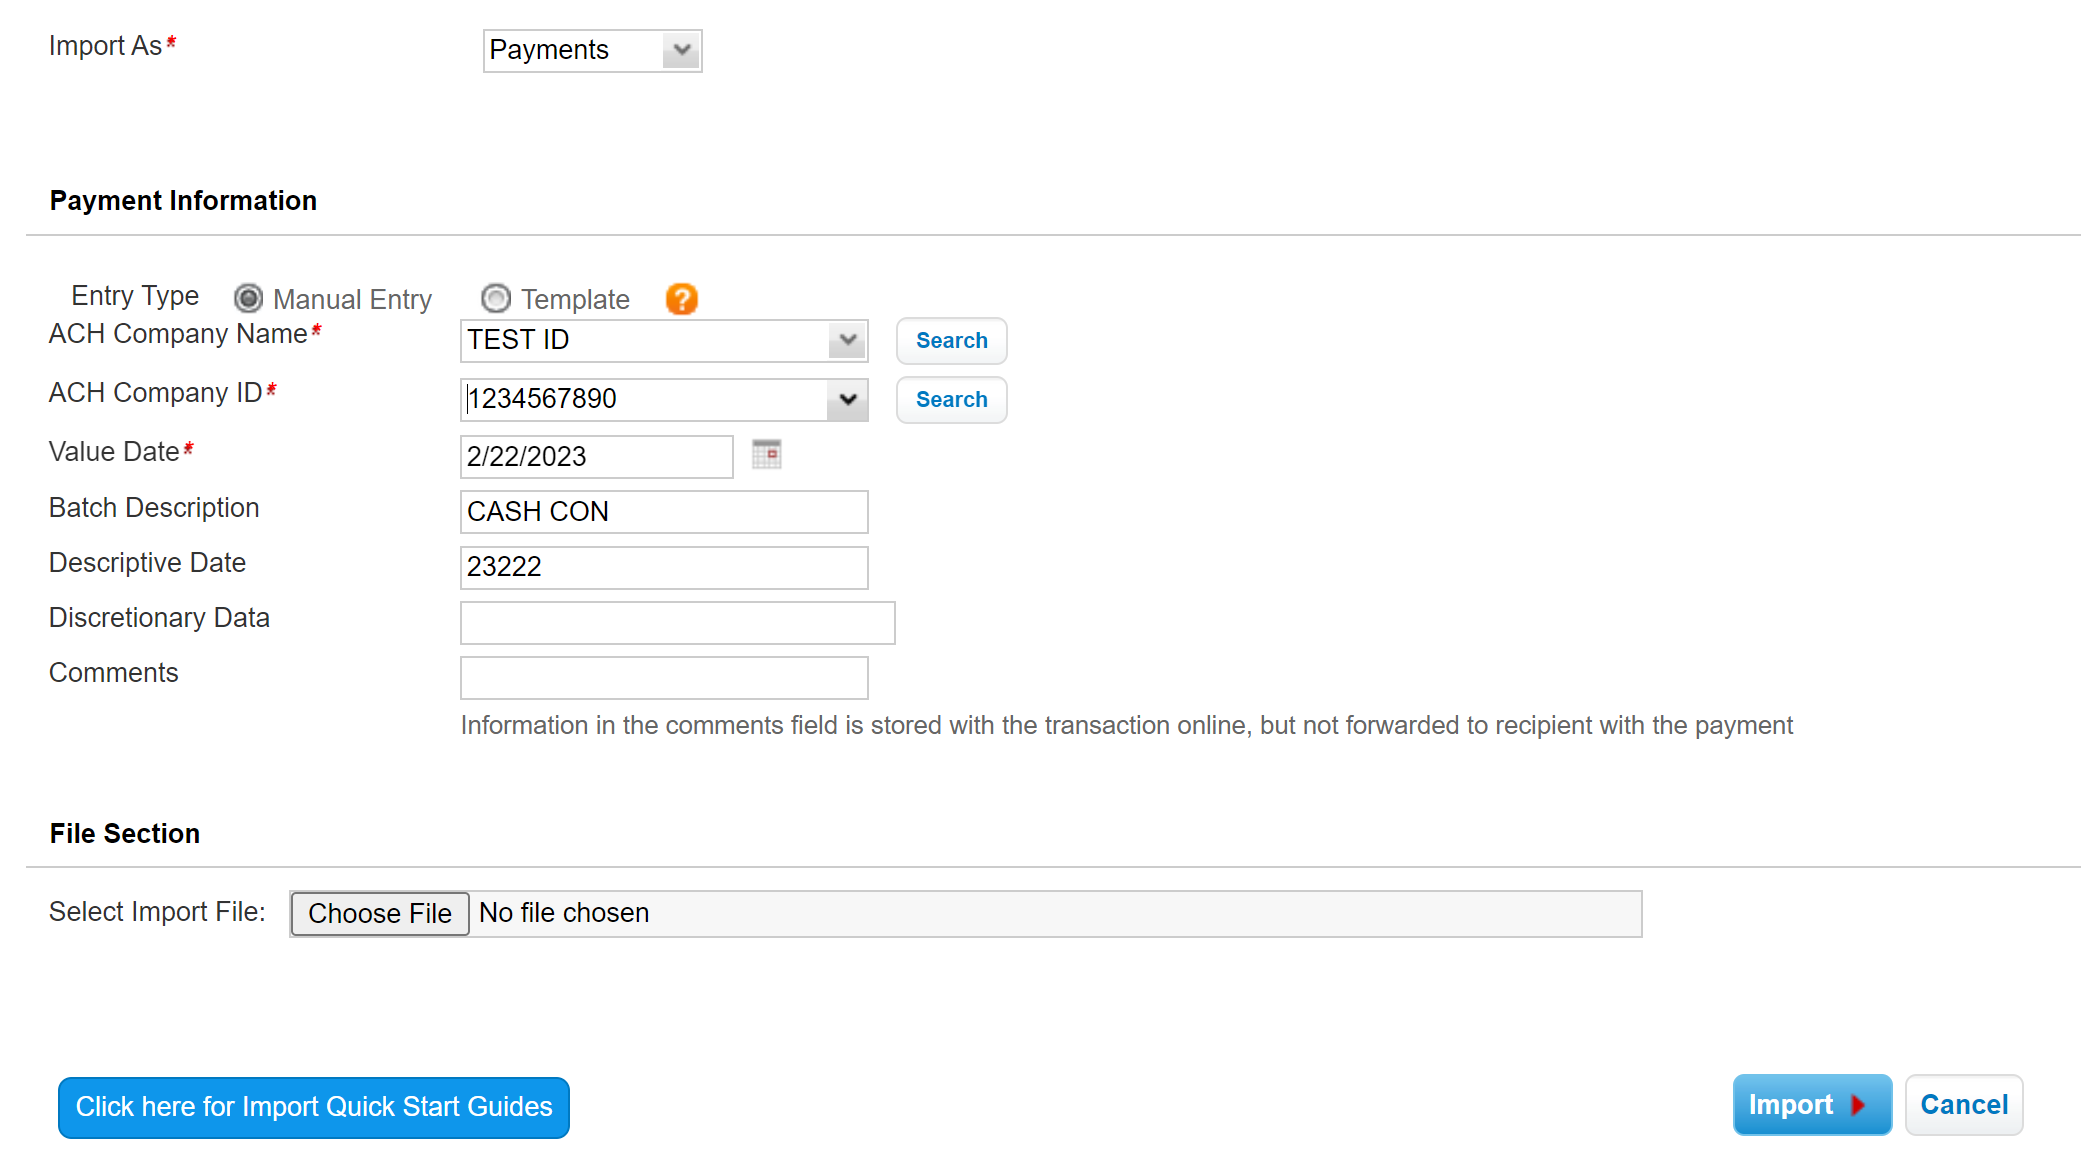Open the Import Quick Start Guides link
Image resolution: width=2085 pixels, height=1162 pixels.
[x=314, y=1107]
